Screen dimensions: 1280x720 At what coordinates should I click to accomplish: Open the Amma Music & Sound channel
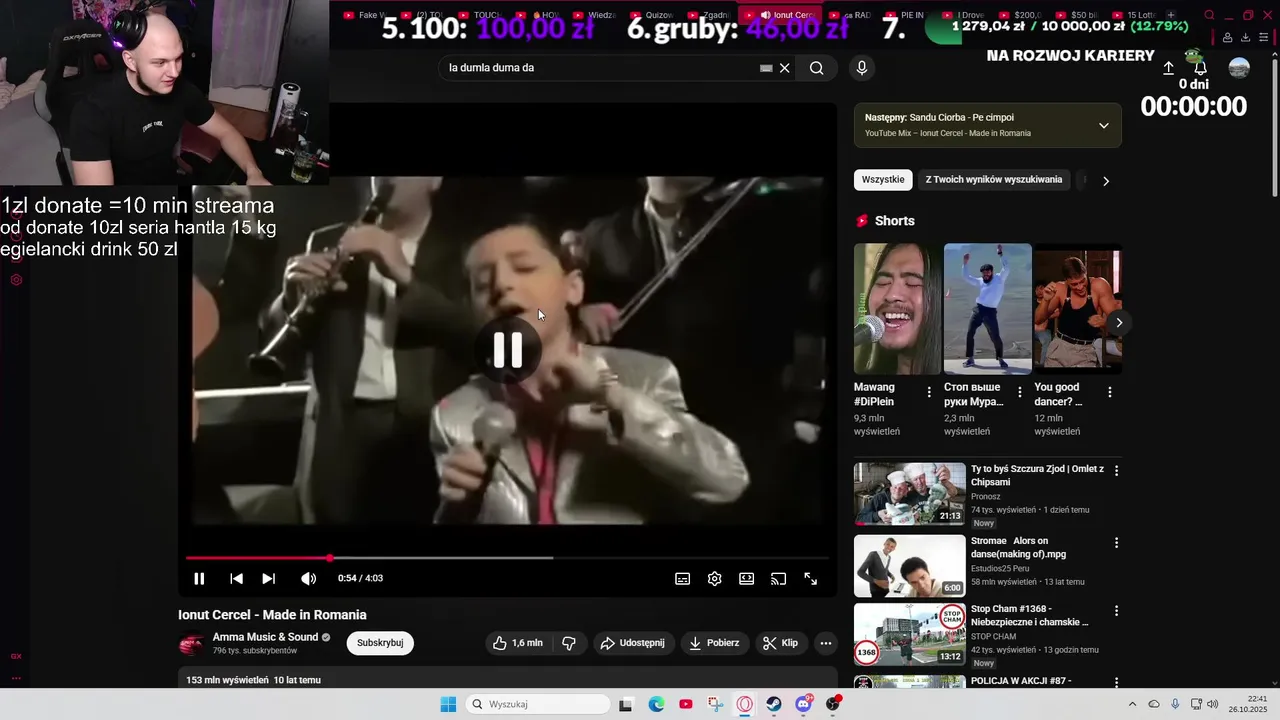click(265, 637)
